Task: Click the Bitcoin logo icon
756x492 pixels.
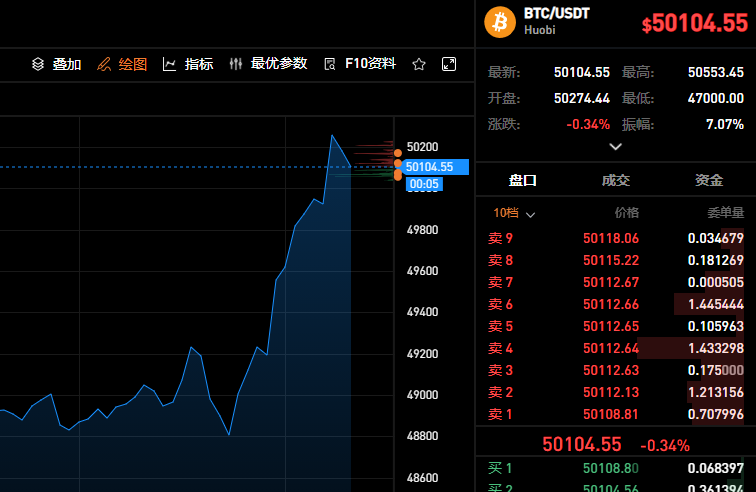Action: pyautogui.click(x=500, y=22)
